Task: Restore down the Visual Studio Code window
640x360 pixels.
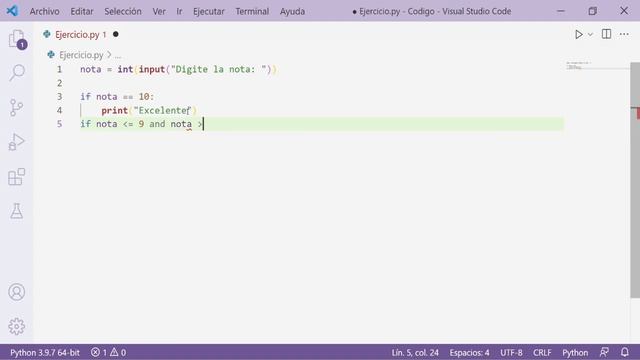Action: pyautogui.click(x=593, y=11)
